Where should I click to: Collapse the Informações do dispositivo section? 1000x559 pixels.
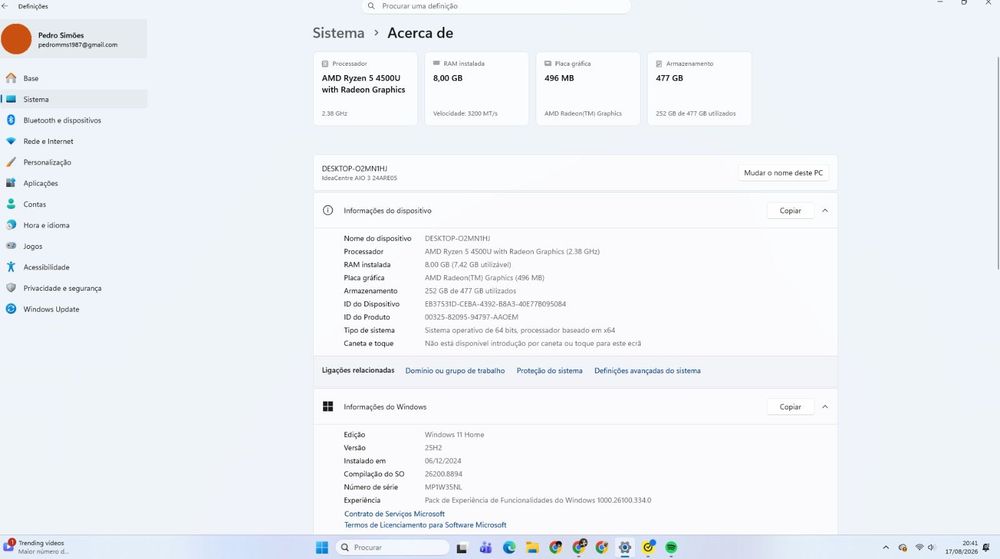[825, 211]
